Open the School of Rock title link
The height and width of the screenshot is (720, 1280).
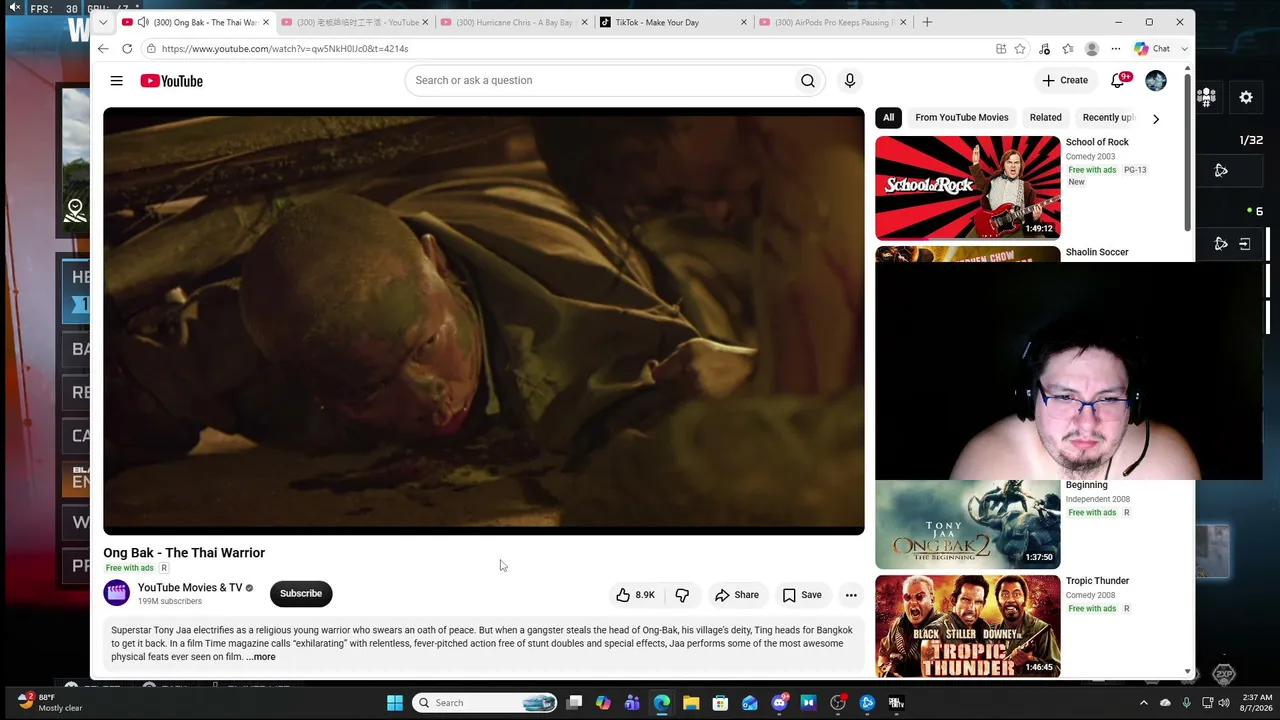[1097, 143]
